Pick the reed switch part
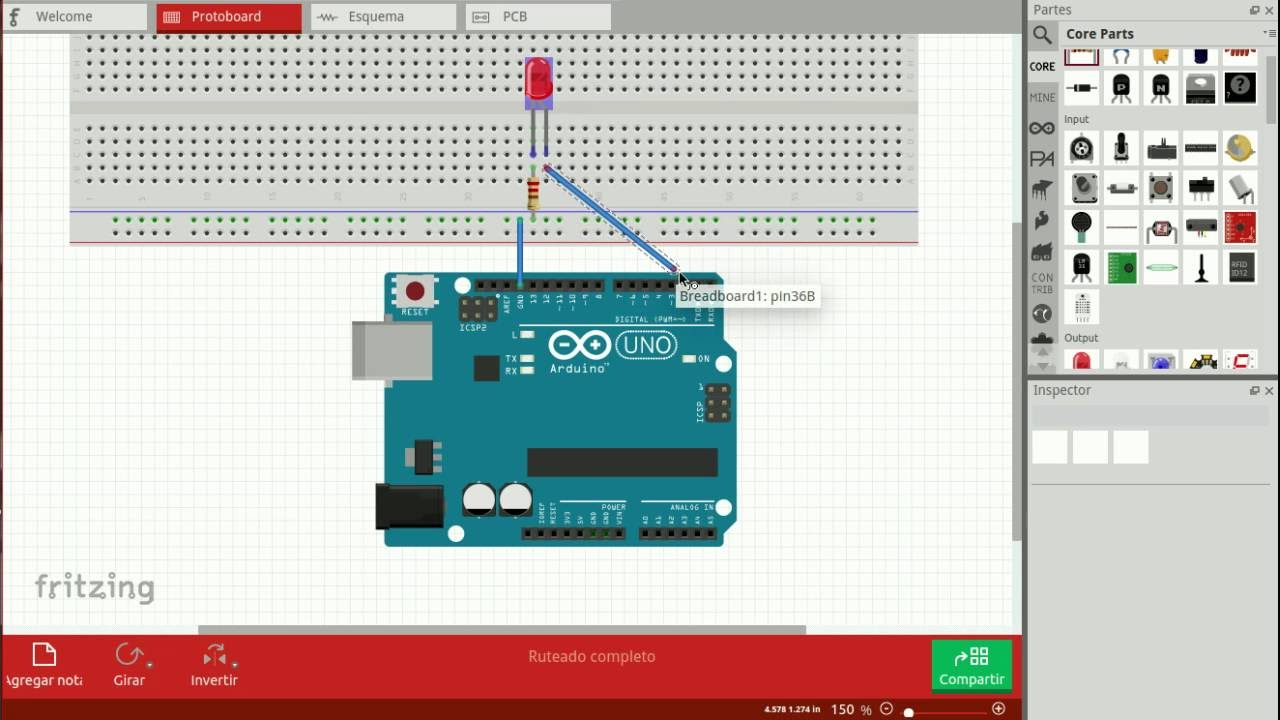 coord(1161,267)
